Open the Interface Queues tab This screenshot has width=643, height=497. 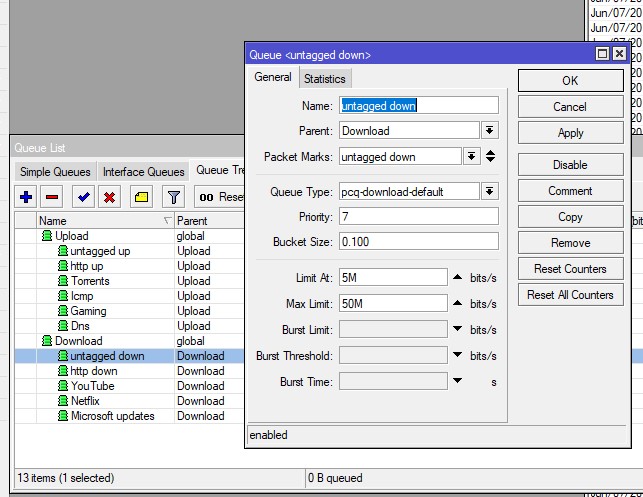[144, 172]
